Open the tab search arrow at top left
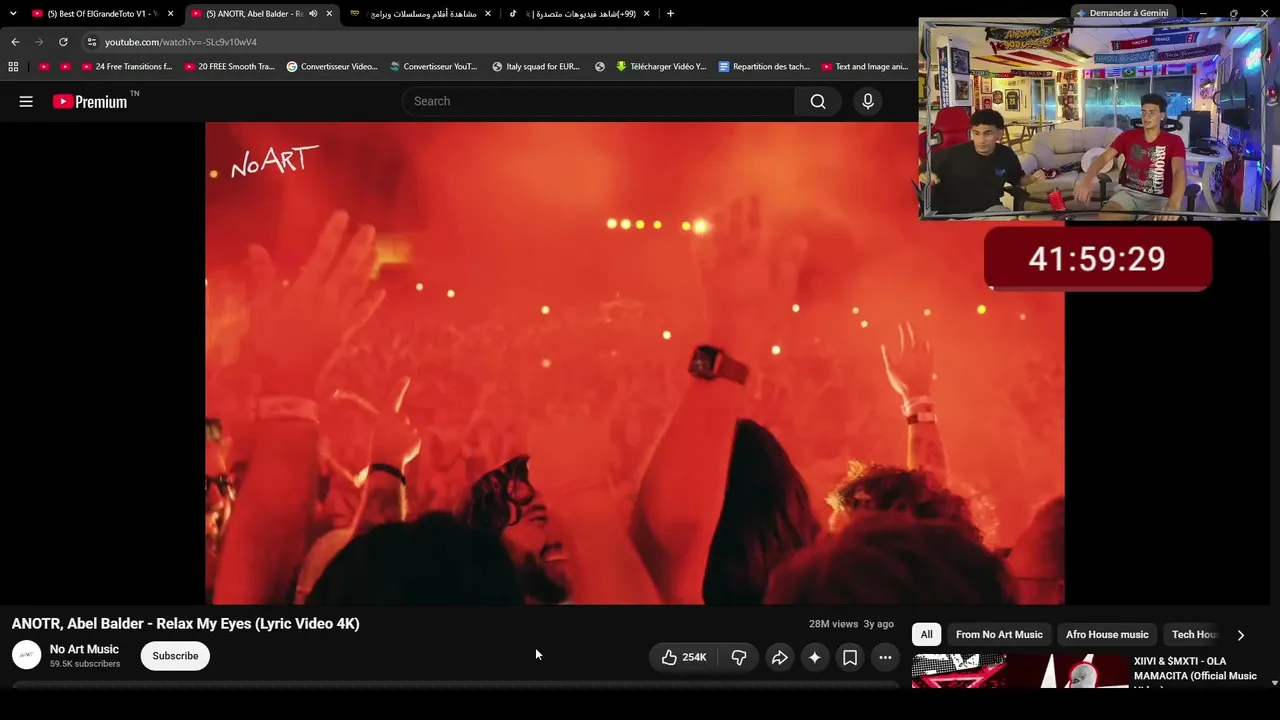The image size is (1280, 720). (x=13, y=14)
